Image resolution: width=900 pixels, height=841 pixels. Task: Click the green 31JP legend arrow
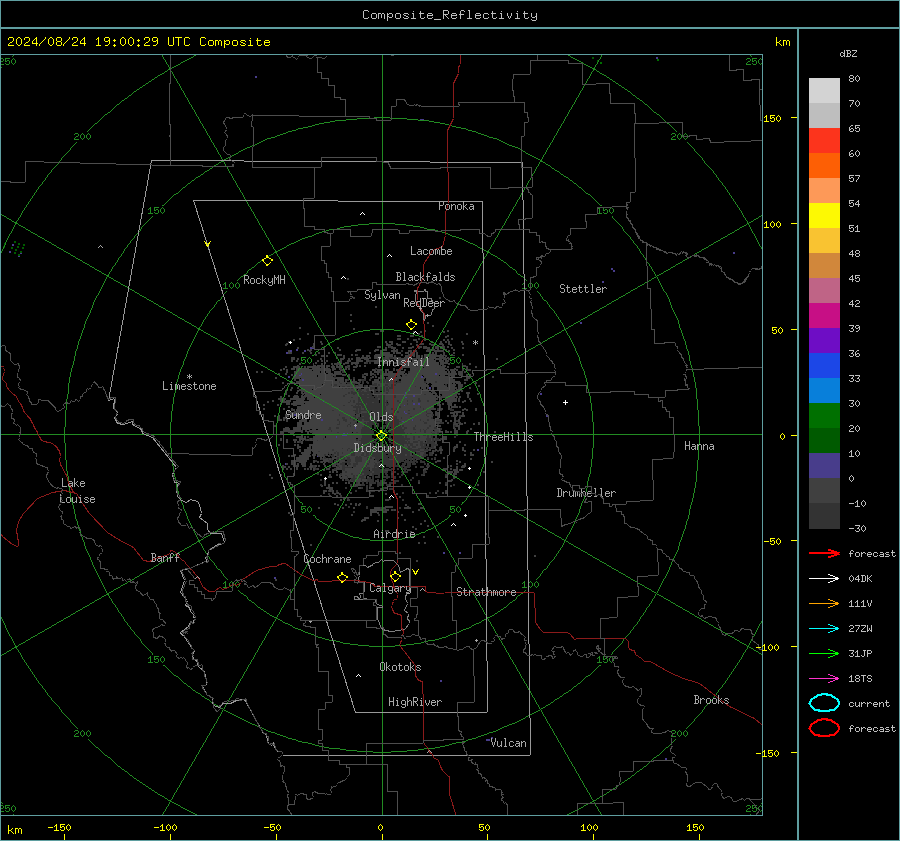tap(824, 653)
